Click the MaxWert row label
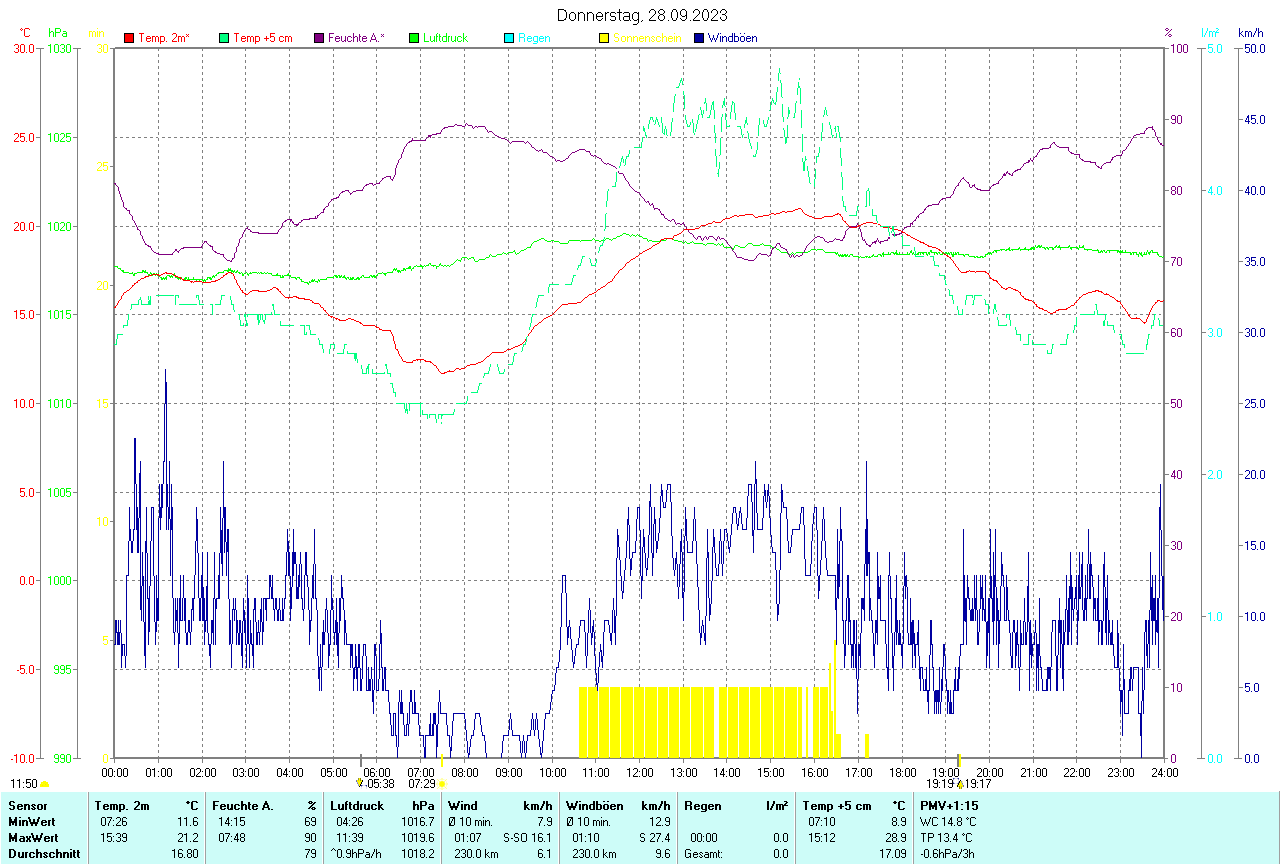This screenshot has width=1280, height=864. pyautogui.click(x=34, y=838)
